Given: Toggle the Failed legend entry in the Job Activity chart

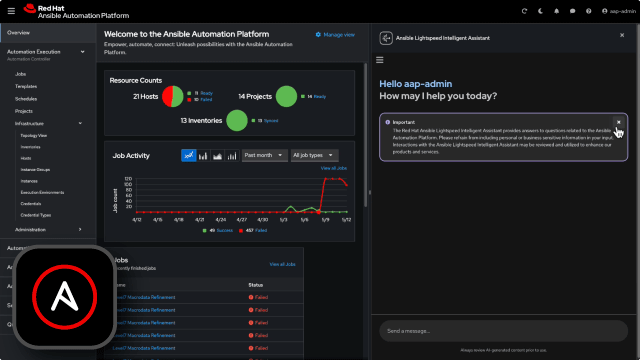Looking at the screenshot, I should click(253, 231).
